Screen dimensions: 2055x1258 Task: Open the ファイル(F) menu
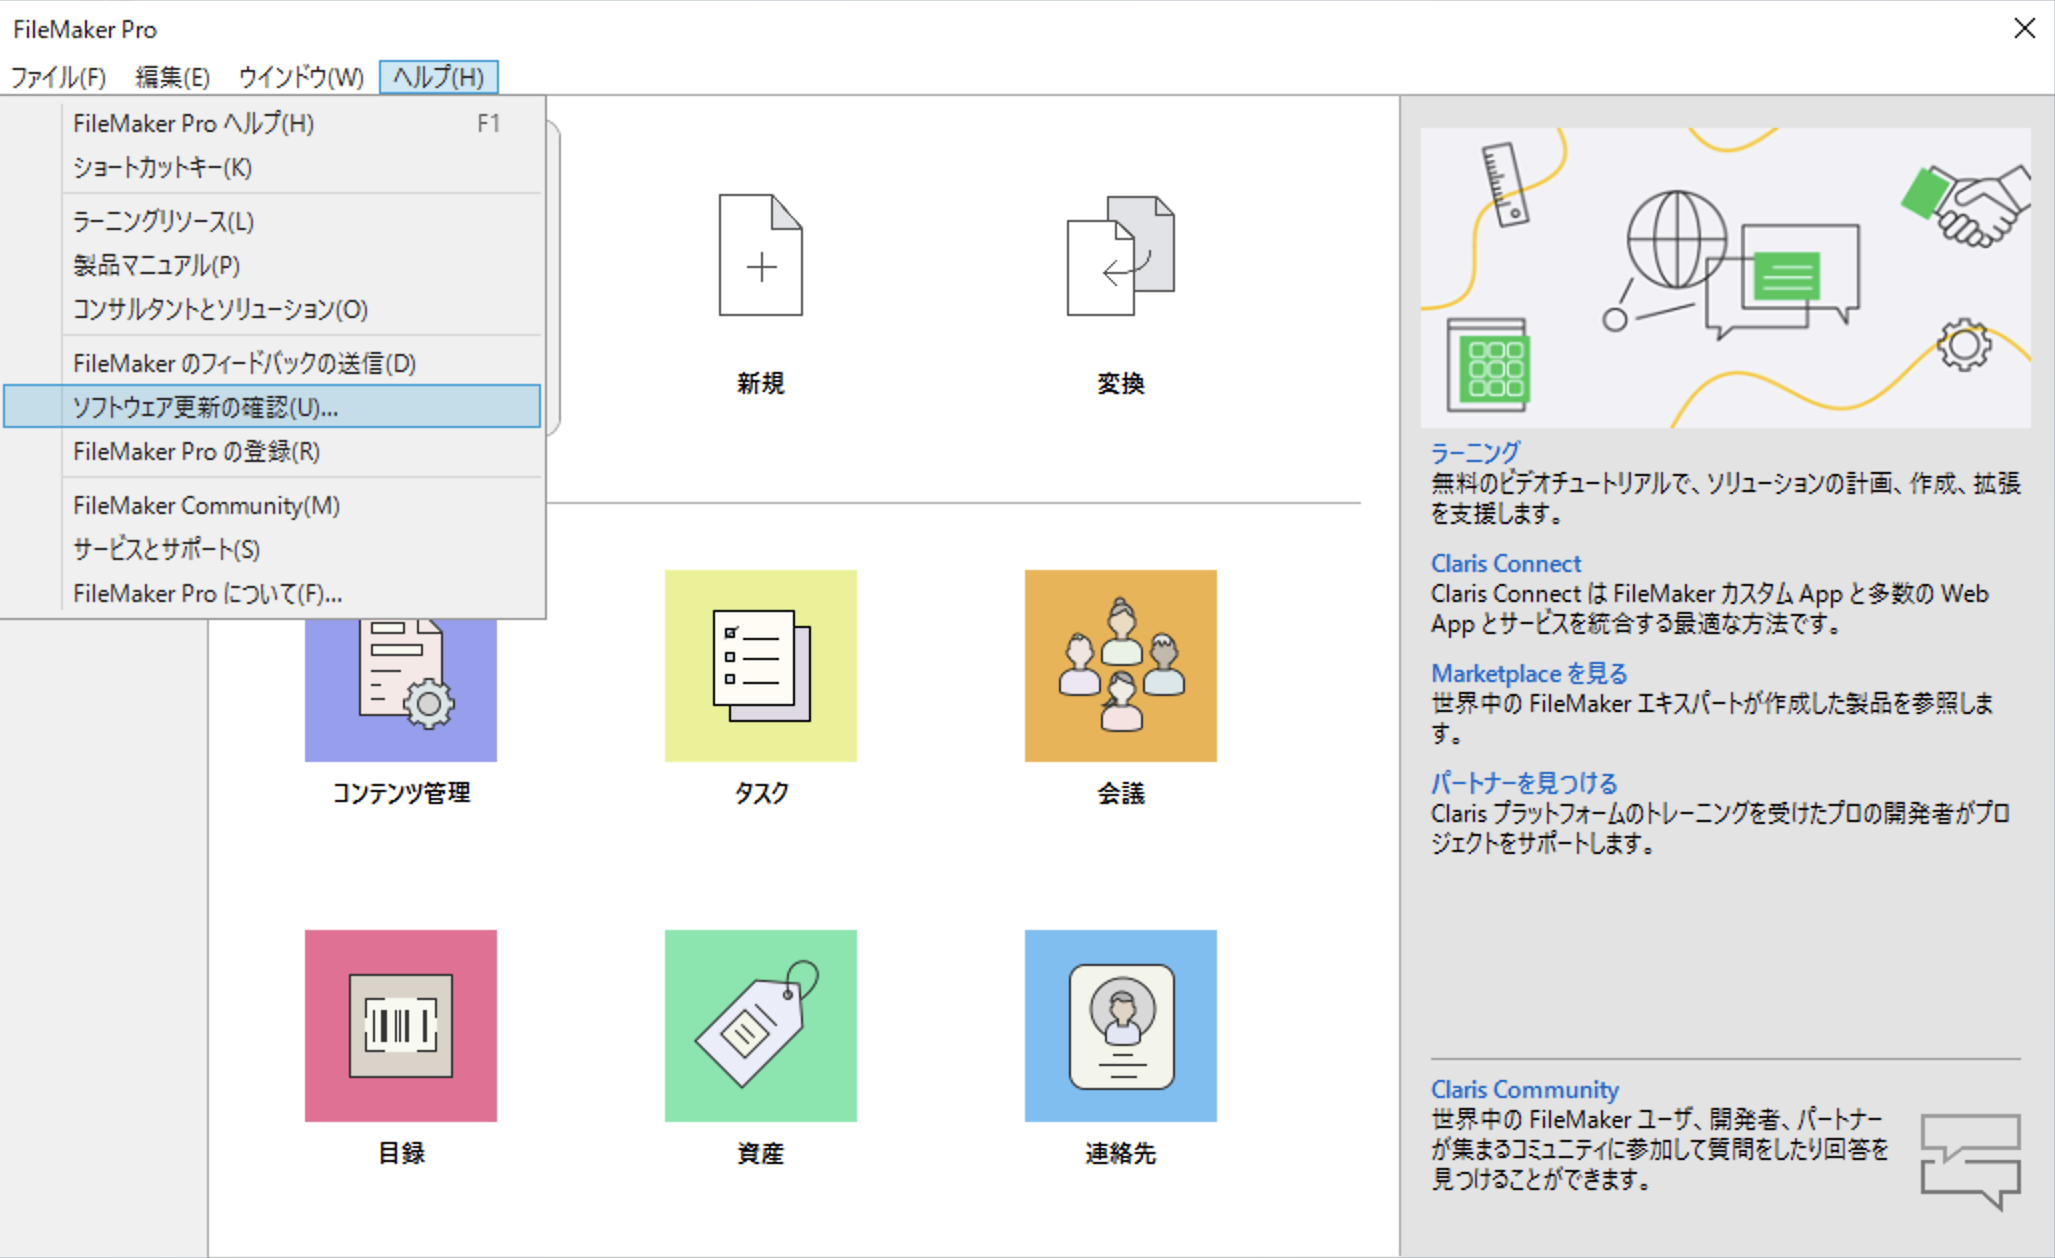coord(58,76)
